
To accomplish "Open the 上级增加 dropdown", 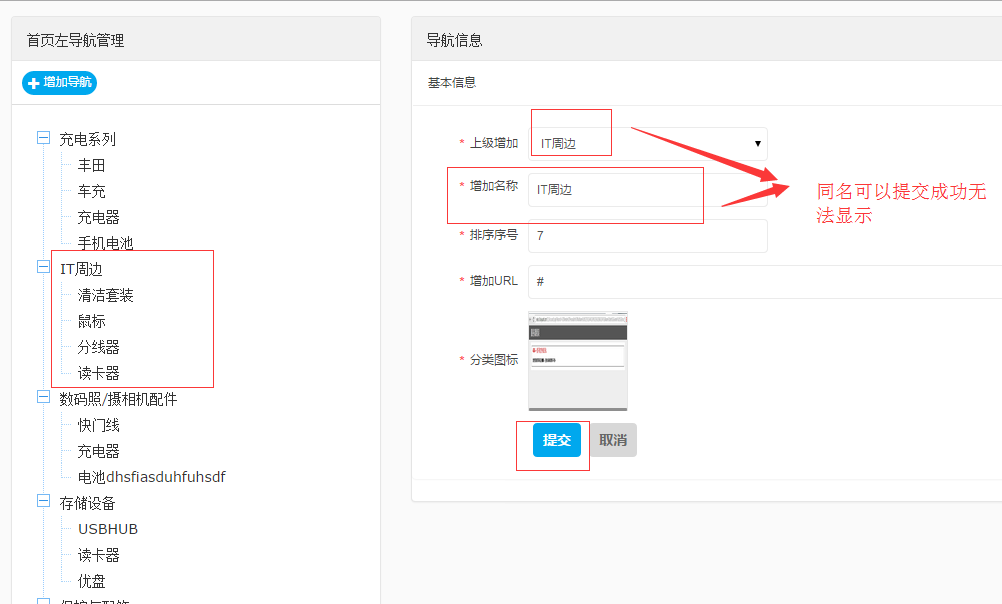I will 647,144.
